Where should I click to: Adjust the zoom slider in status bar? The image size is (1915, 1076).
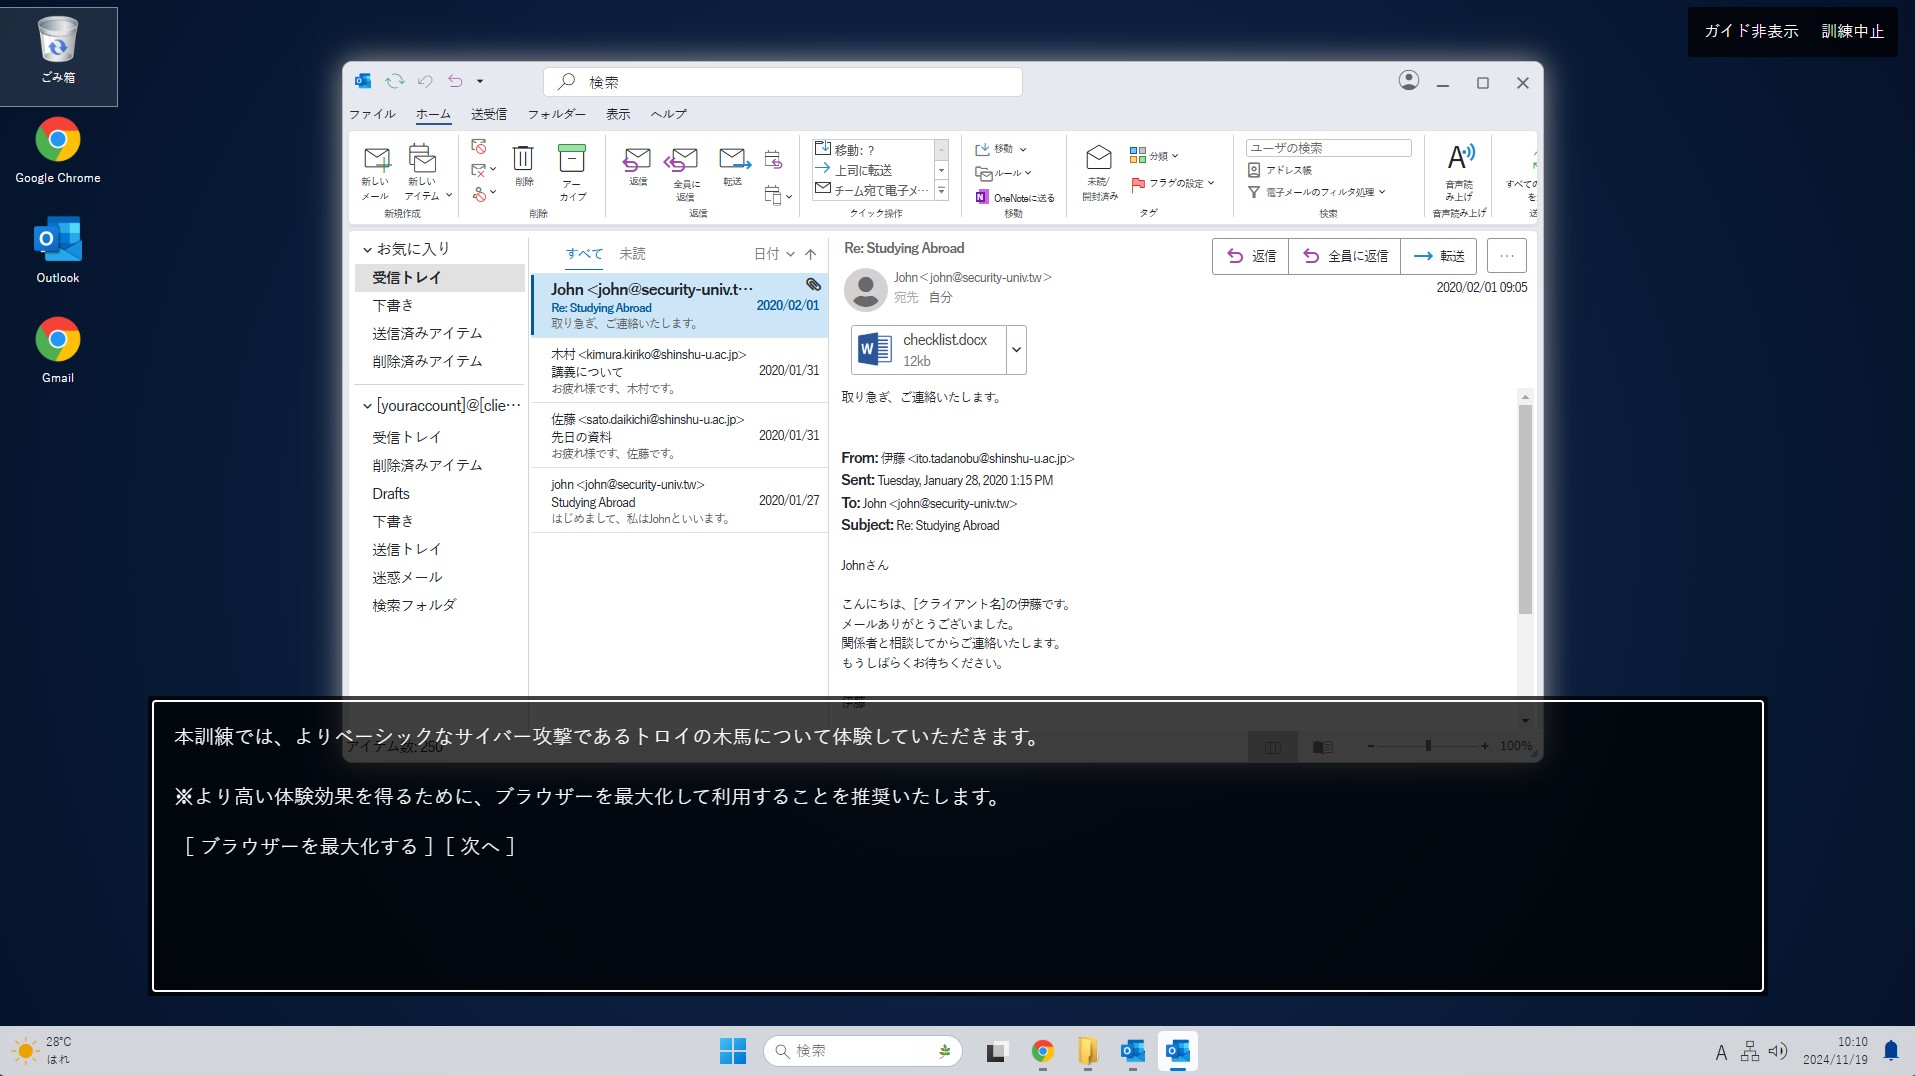[x=1427, y=746]
